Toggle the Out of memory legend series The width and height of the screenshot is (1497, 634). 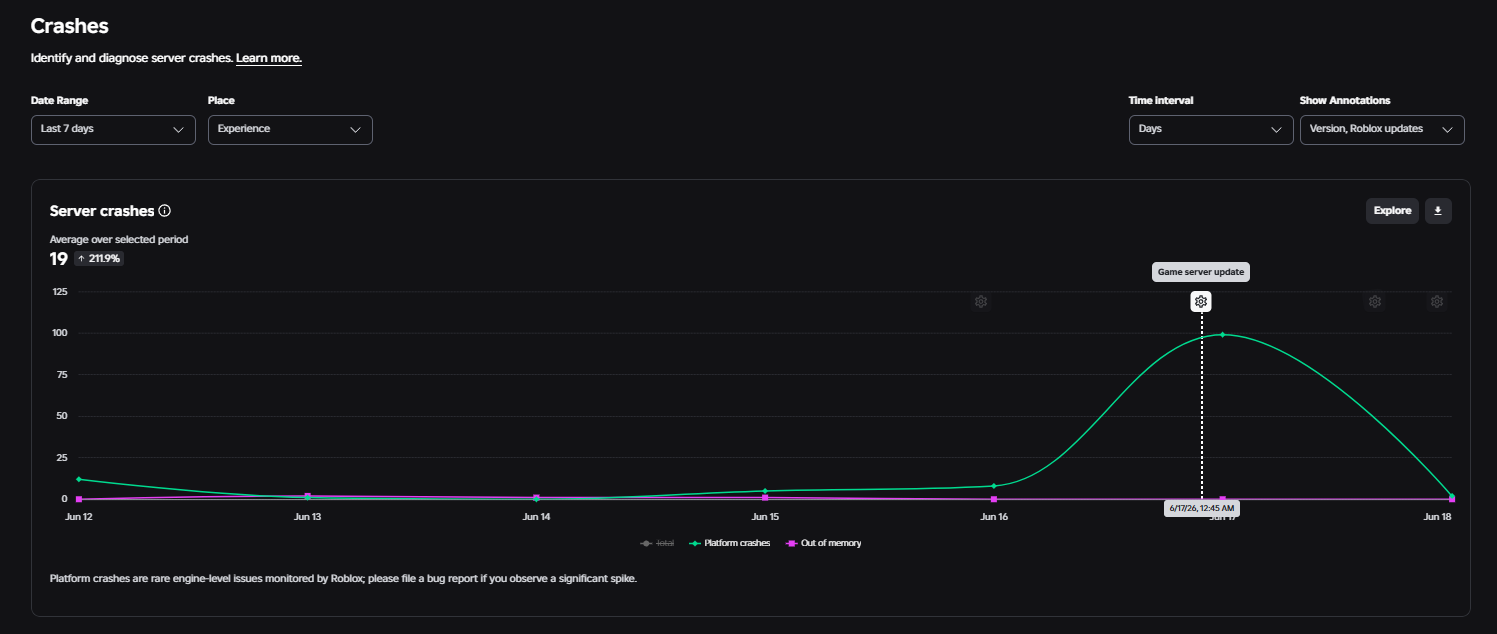(822, 543)
